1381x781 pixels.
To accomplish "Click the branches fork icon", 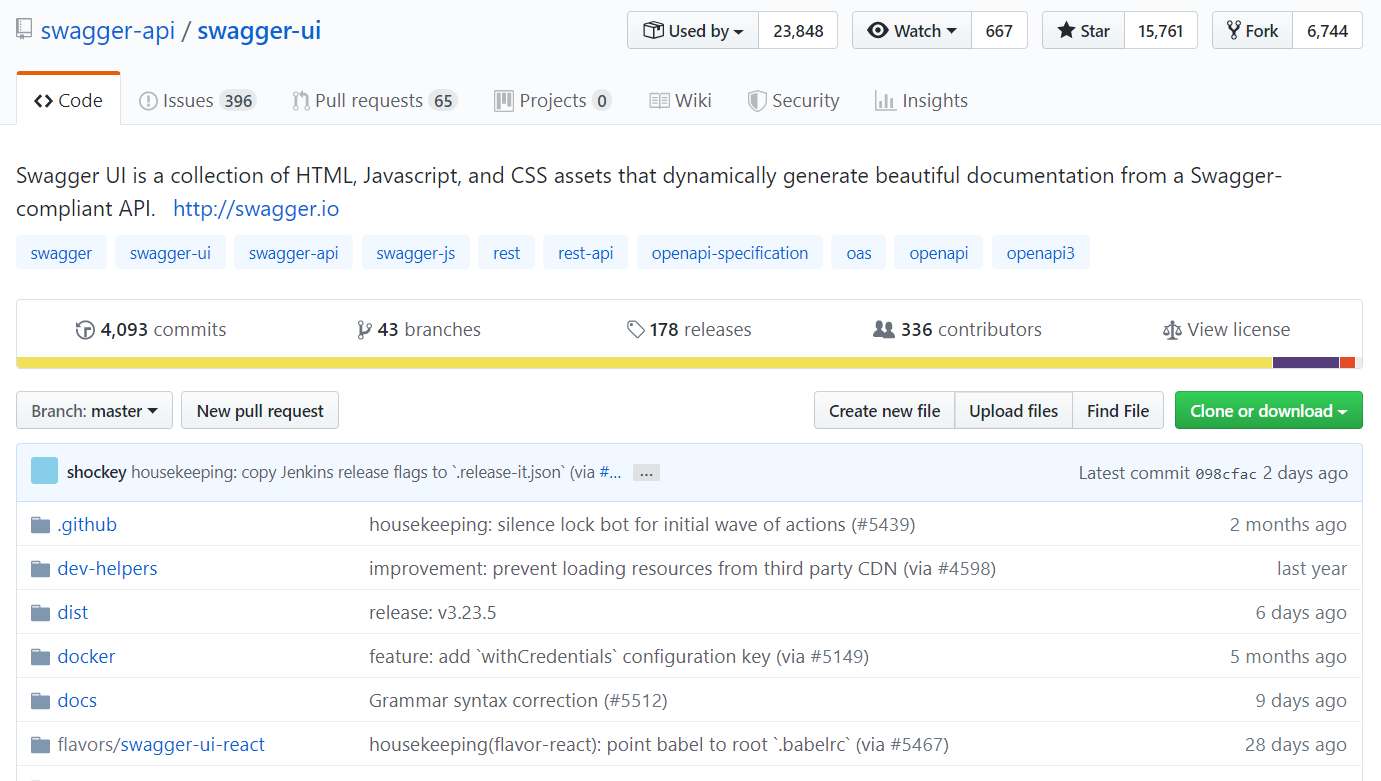I will point(364,330).
